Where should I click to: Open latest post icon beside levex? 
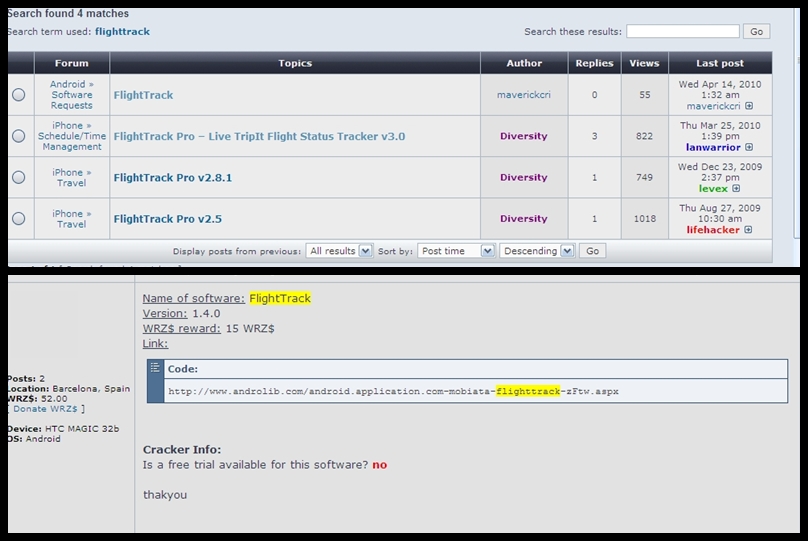(736, 188)
